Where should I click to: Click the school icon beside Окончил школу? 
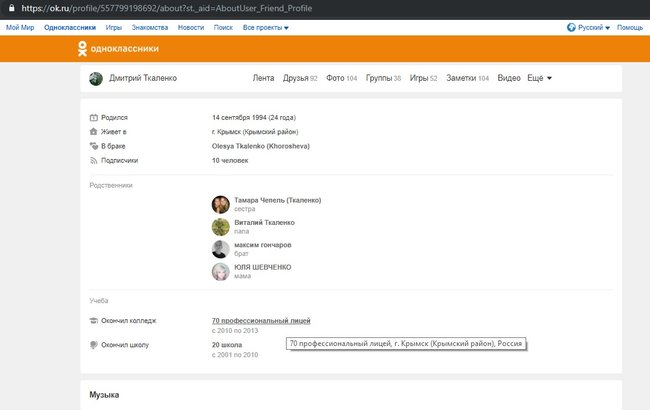(x=94, y=344)
